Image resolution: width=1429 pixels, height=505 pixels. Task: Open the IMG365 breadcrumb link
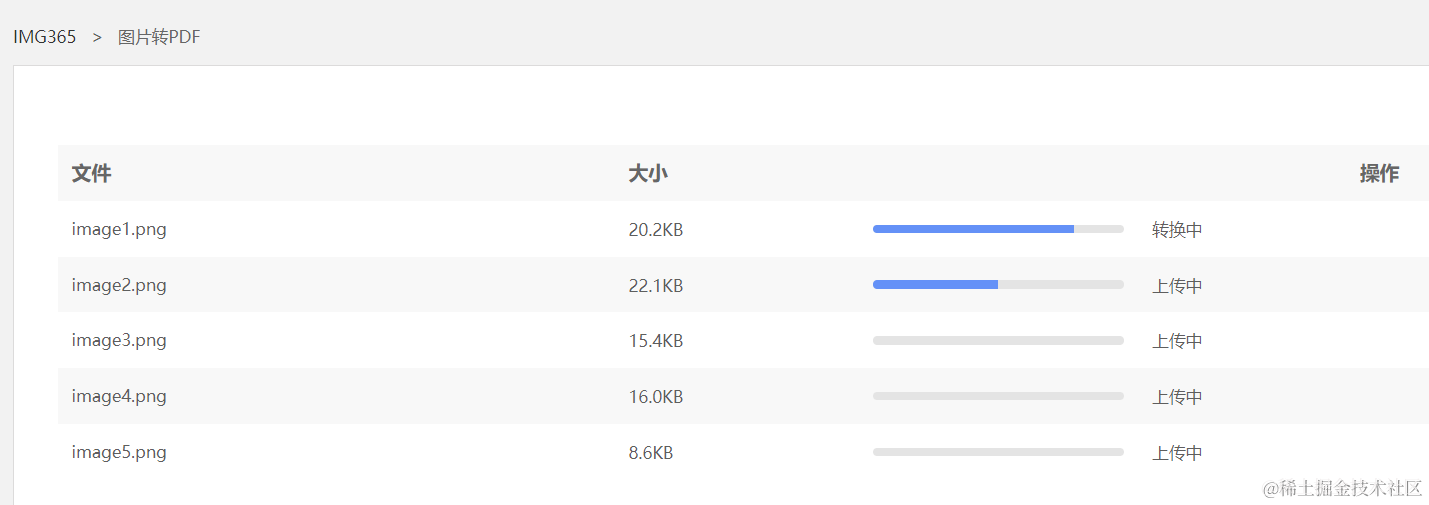click(x=44, y=37)
